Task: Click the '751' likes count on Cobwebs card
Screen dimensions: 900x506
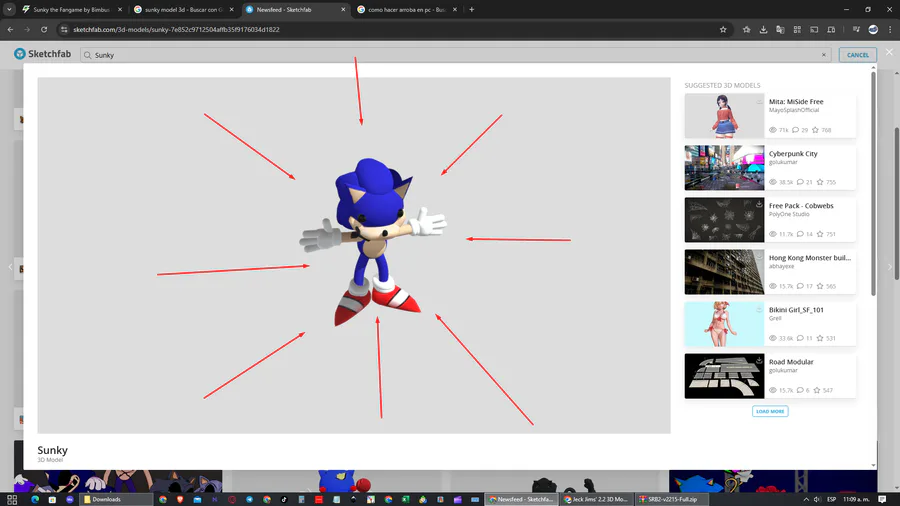Action: click(x=831, y=234)
